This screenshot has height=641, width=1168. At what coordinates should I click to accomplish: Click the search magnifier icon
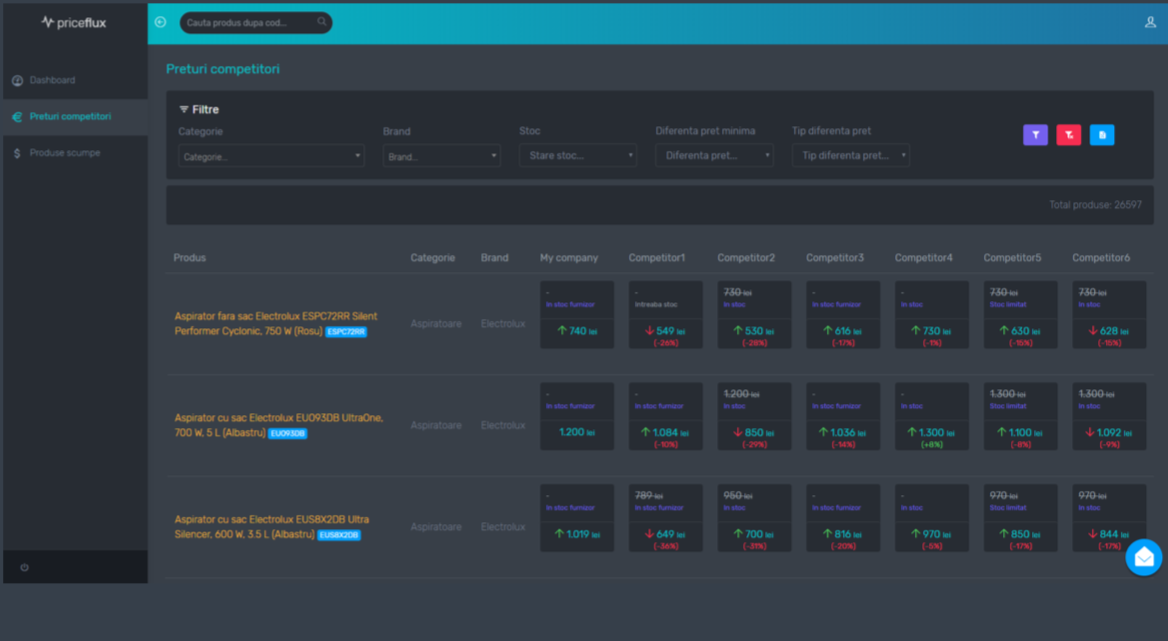tap(322, 22)
